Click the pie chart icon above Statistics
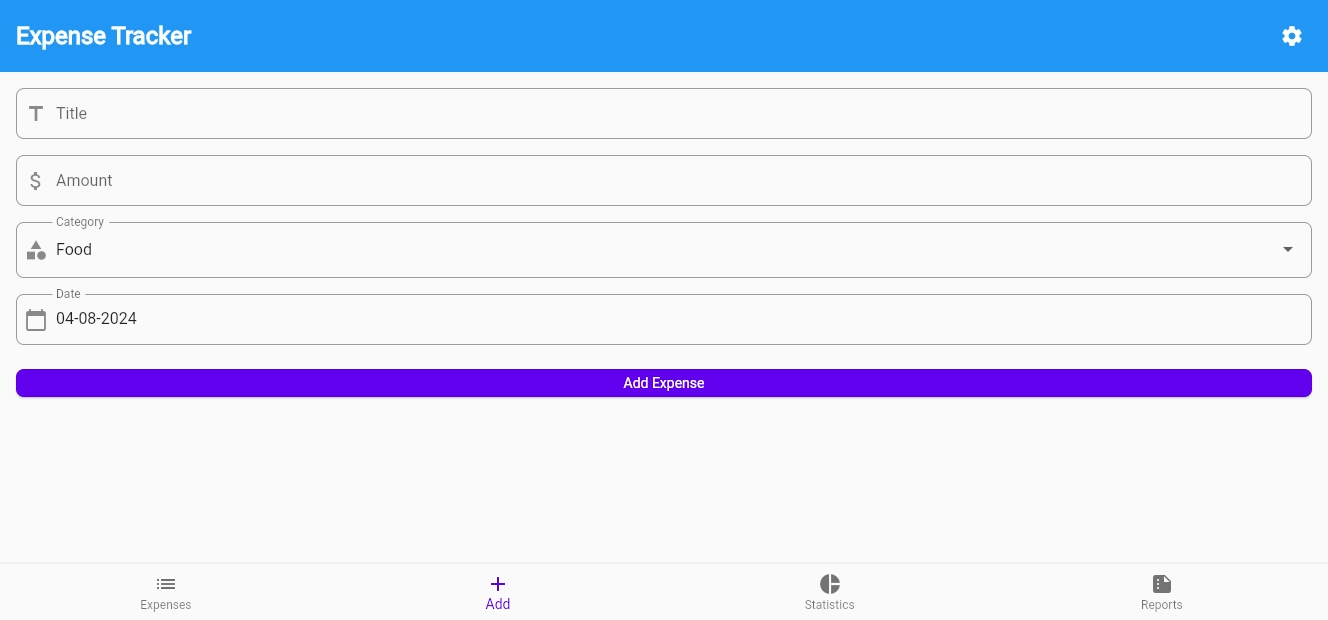This screenshot has height=620, width=1328. [x=830, y=584]
